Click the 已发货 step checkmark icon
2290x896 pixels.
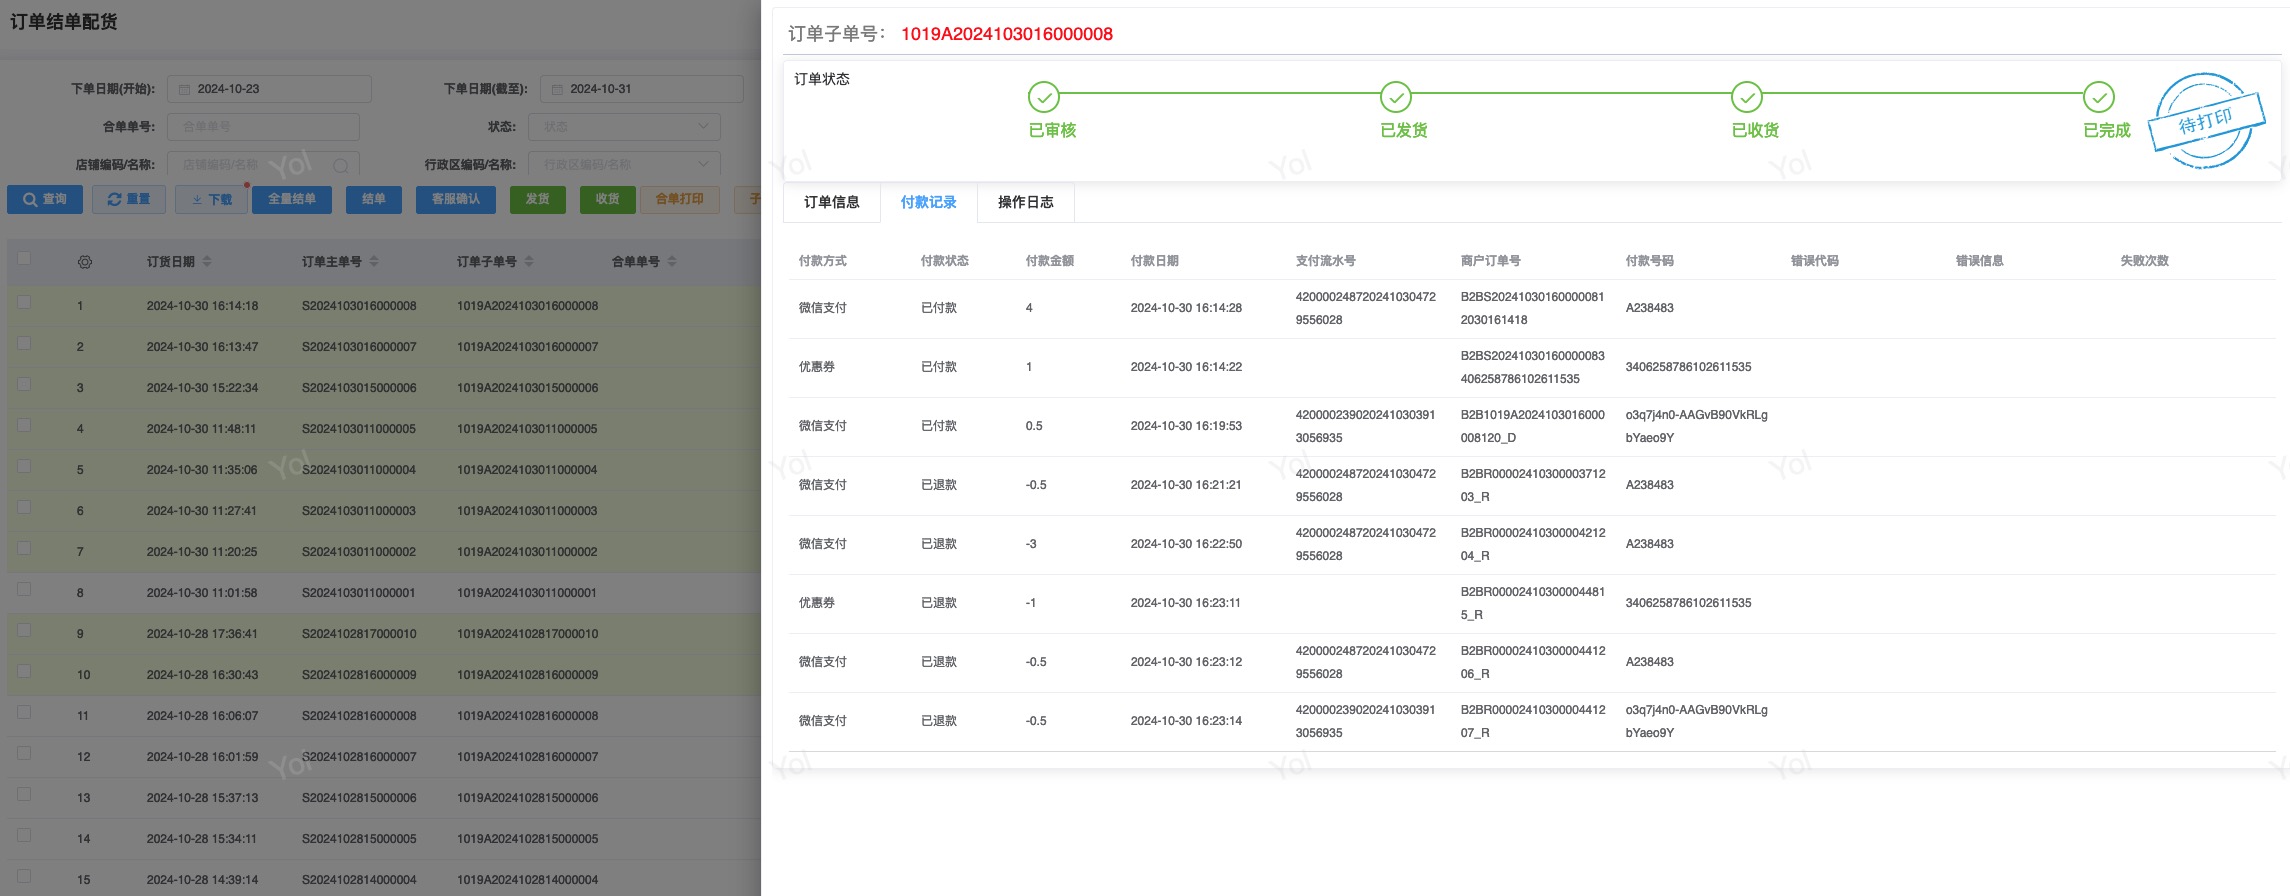coord(1395,97)
